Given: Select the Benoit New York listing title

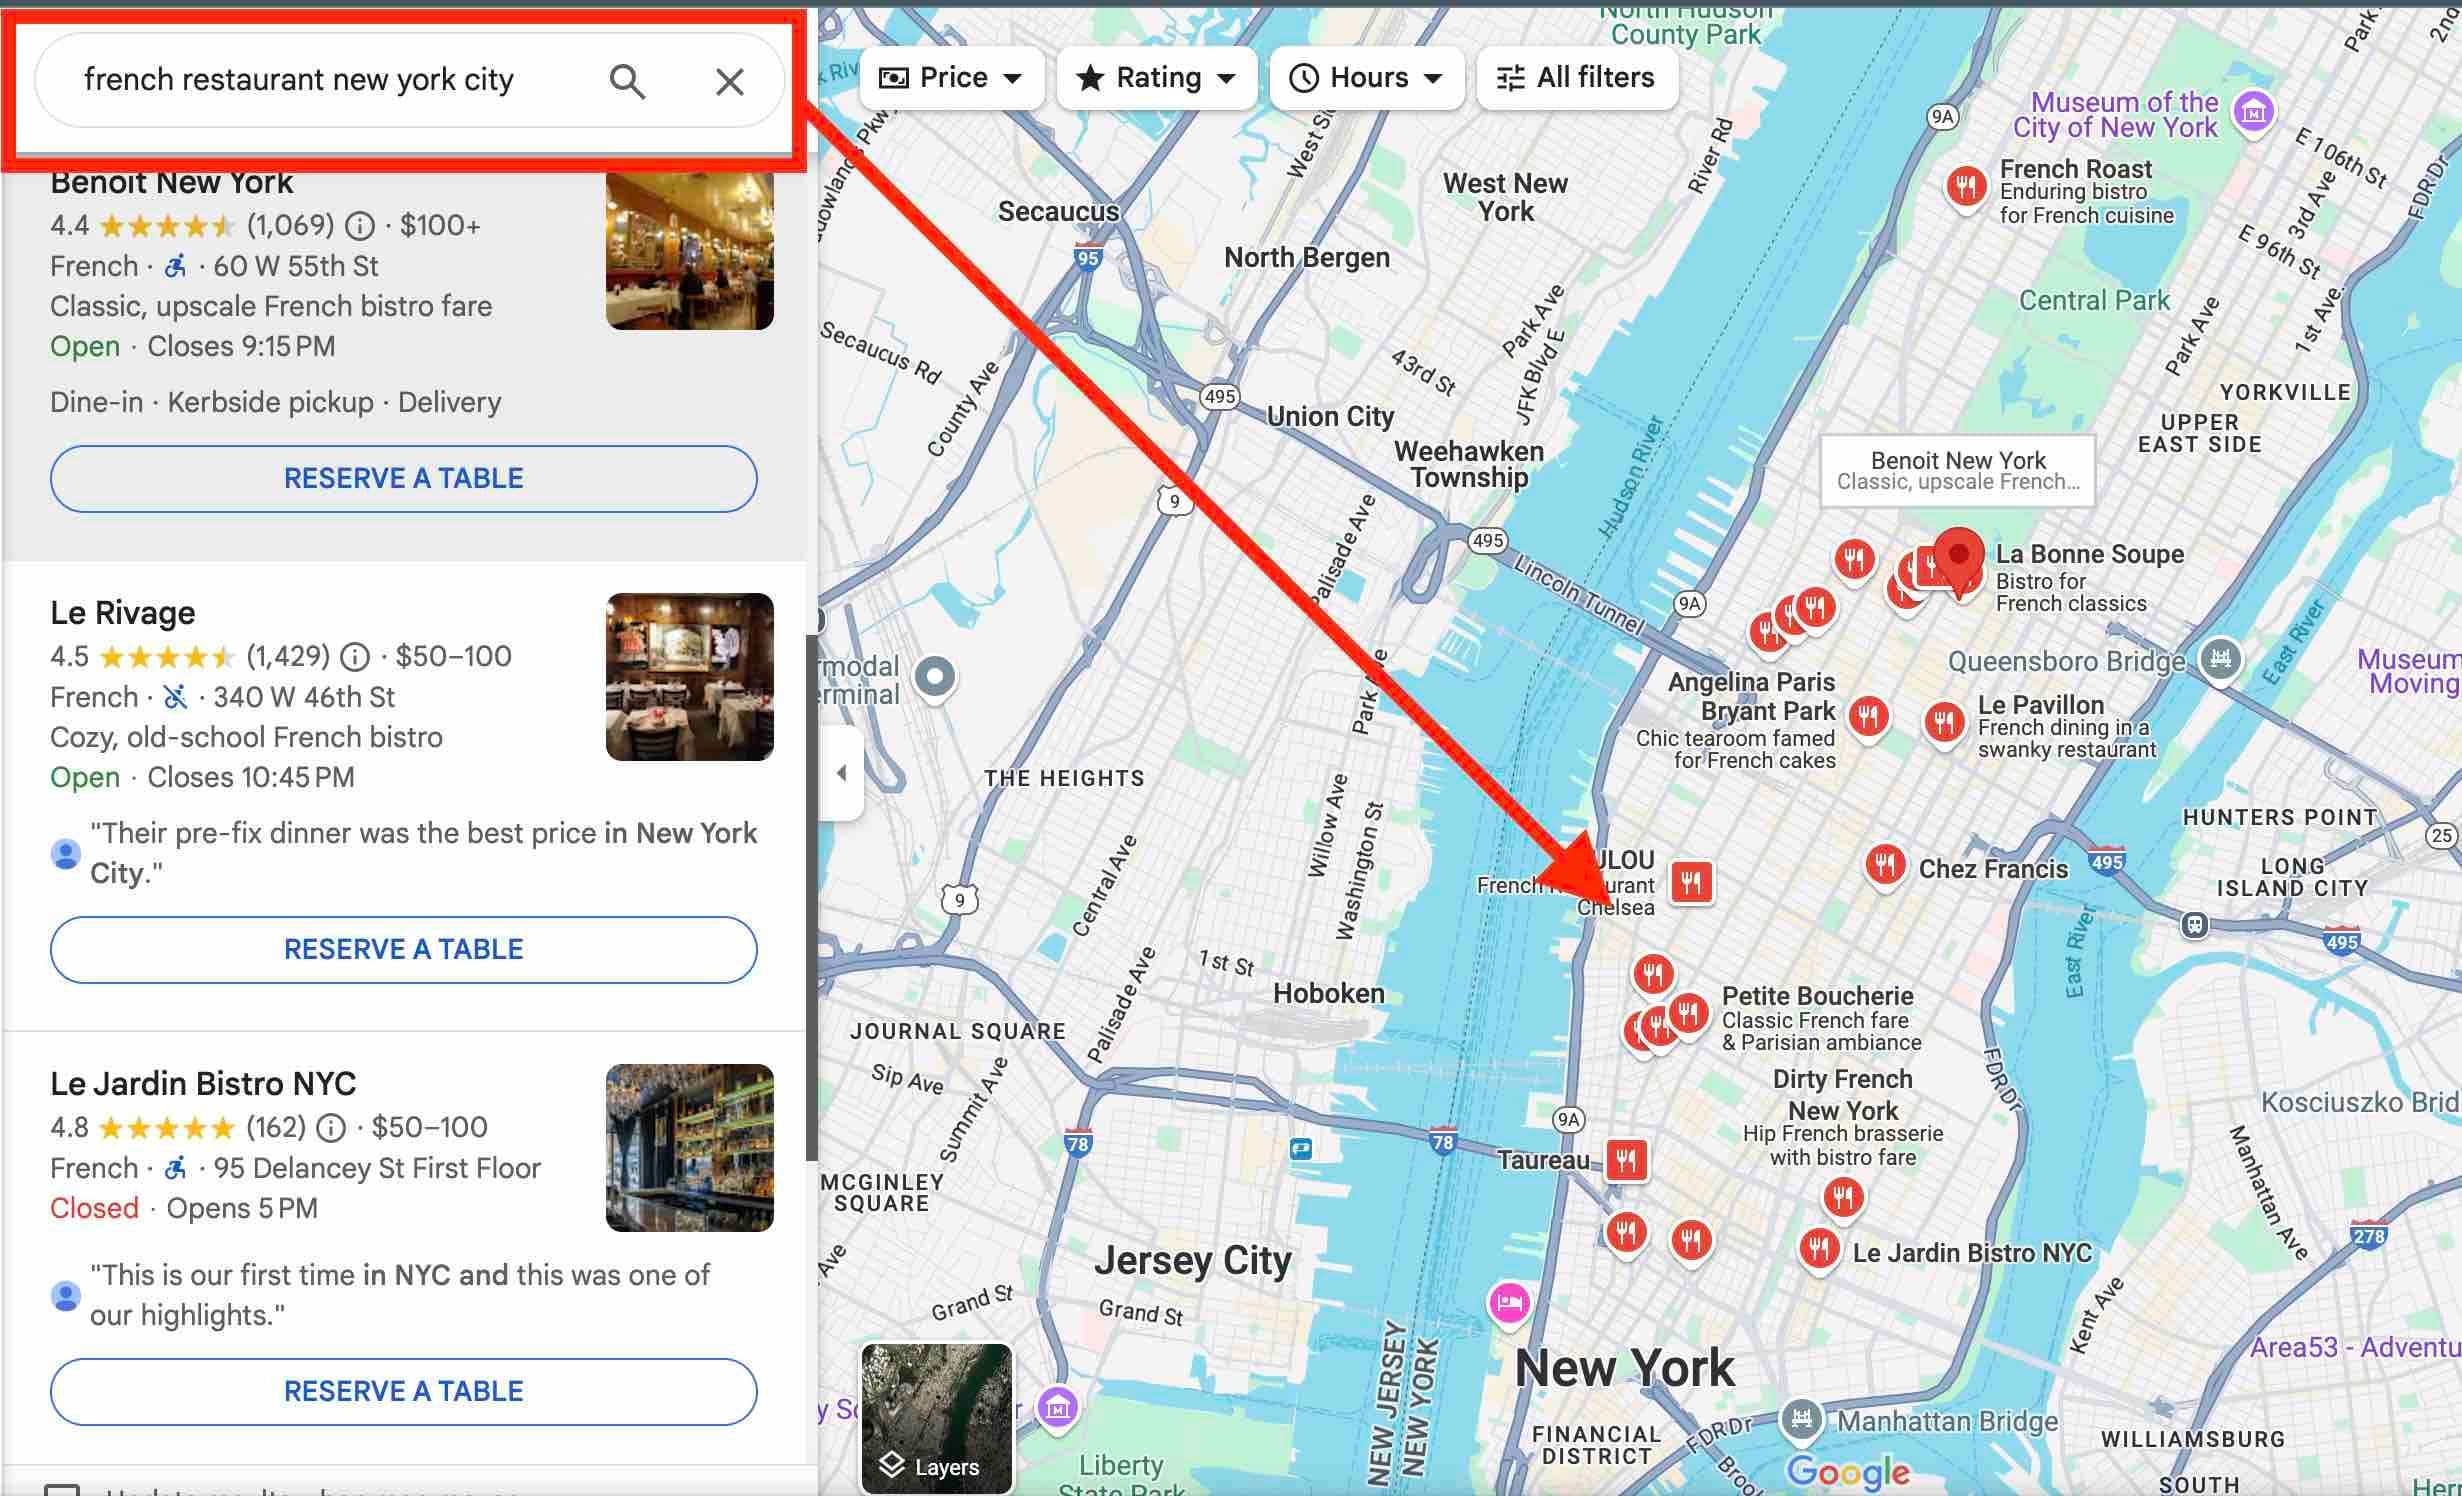Looking at the screenshot, I should [172, 184].
